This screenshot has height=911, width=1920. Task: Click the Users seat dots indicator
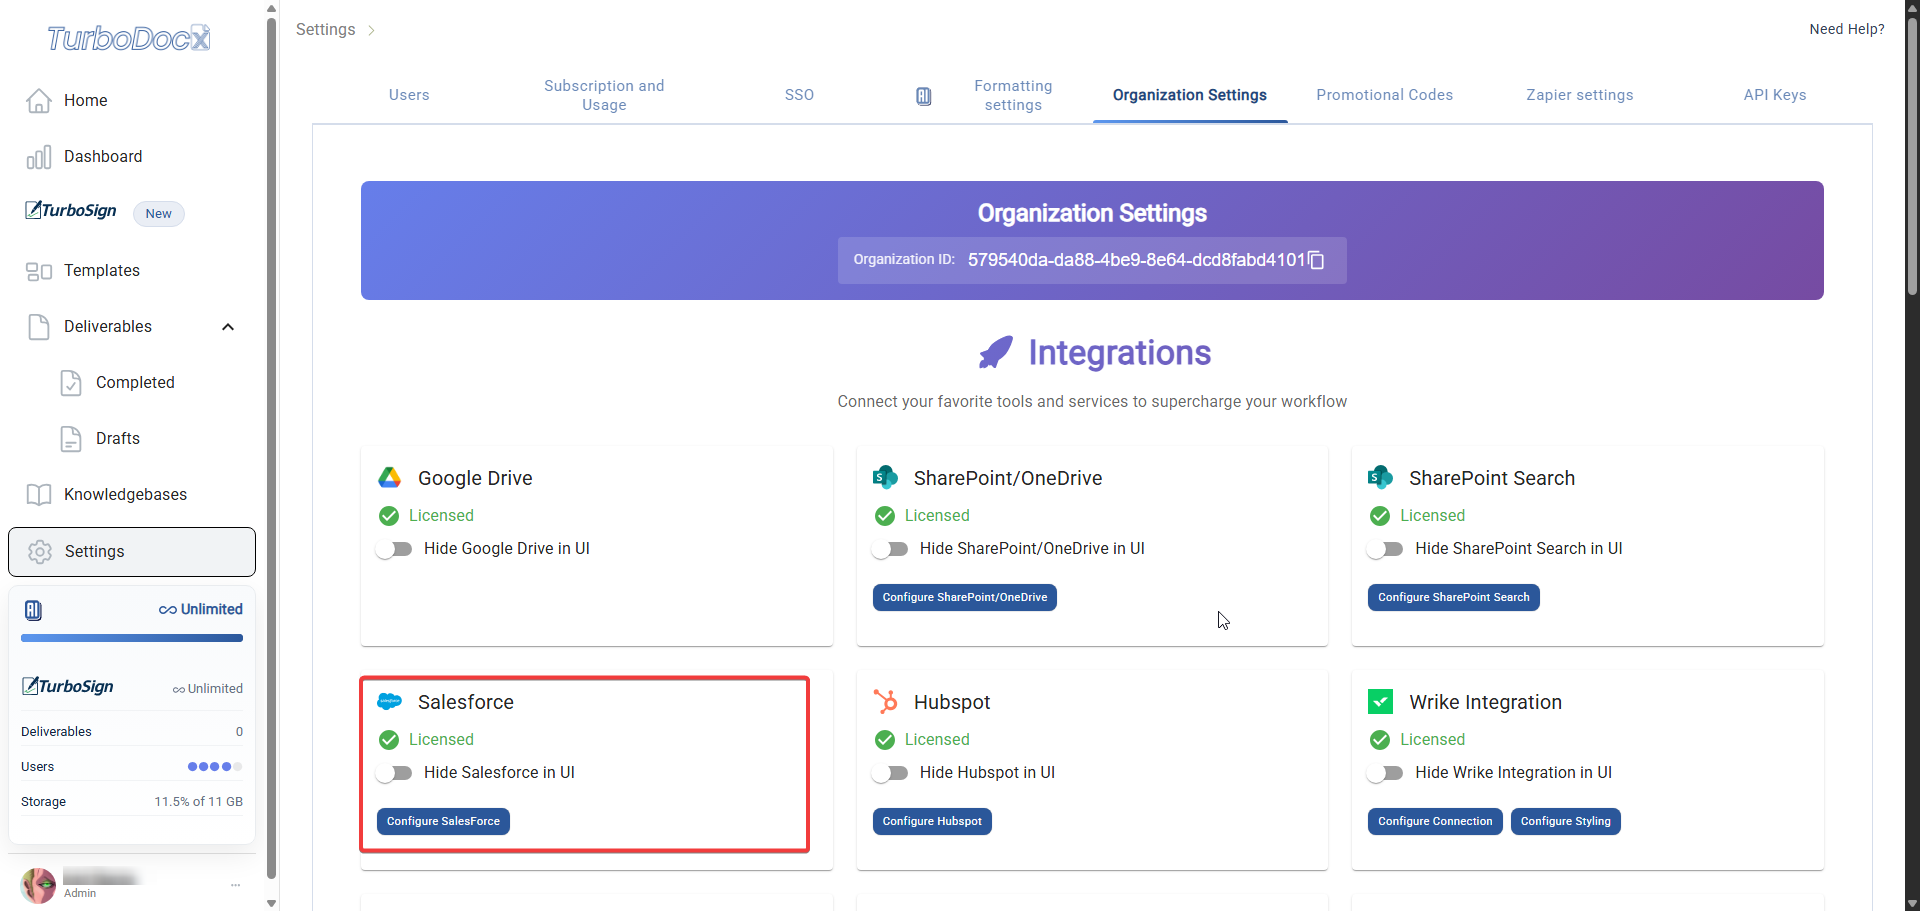[x=215, y=767]
